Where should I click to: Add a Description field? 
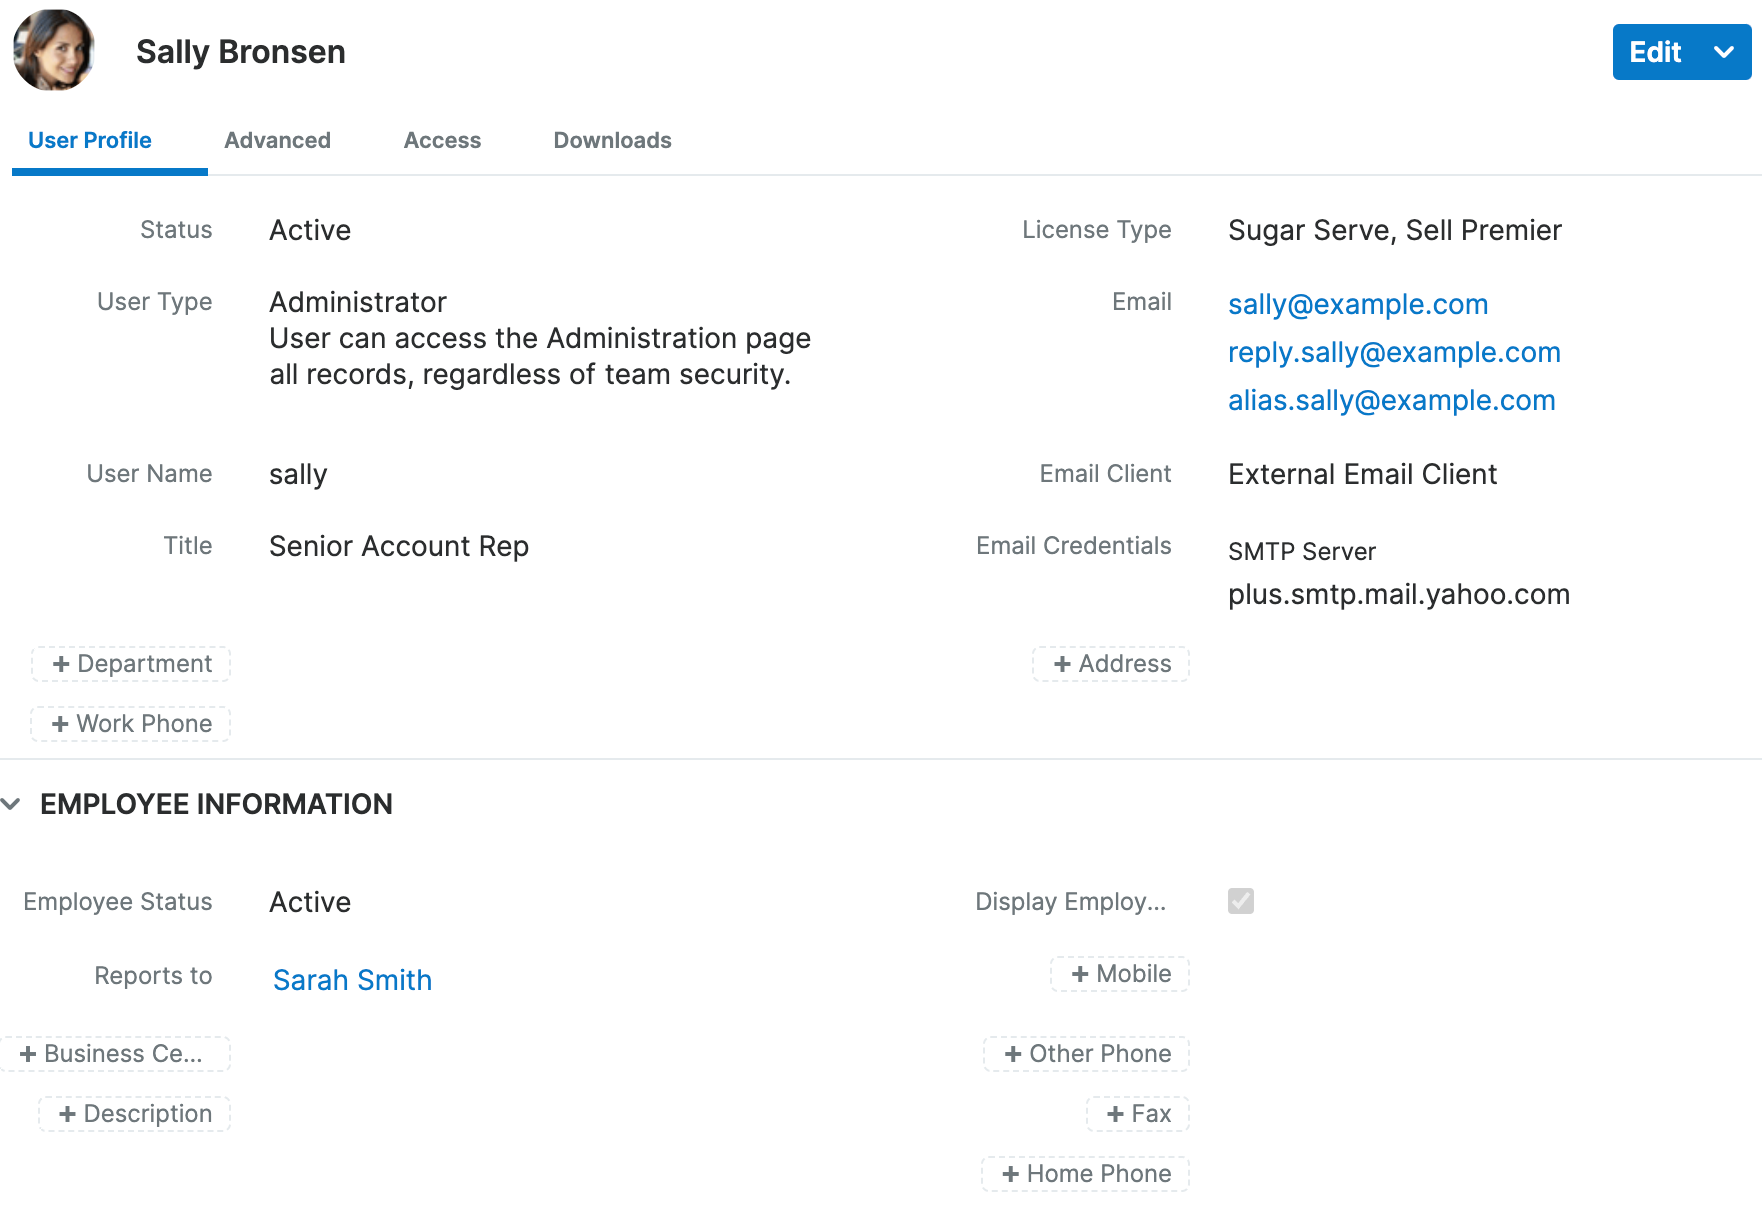pos(135,1114)
